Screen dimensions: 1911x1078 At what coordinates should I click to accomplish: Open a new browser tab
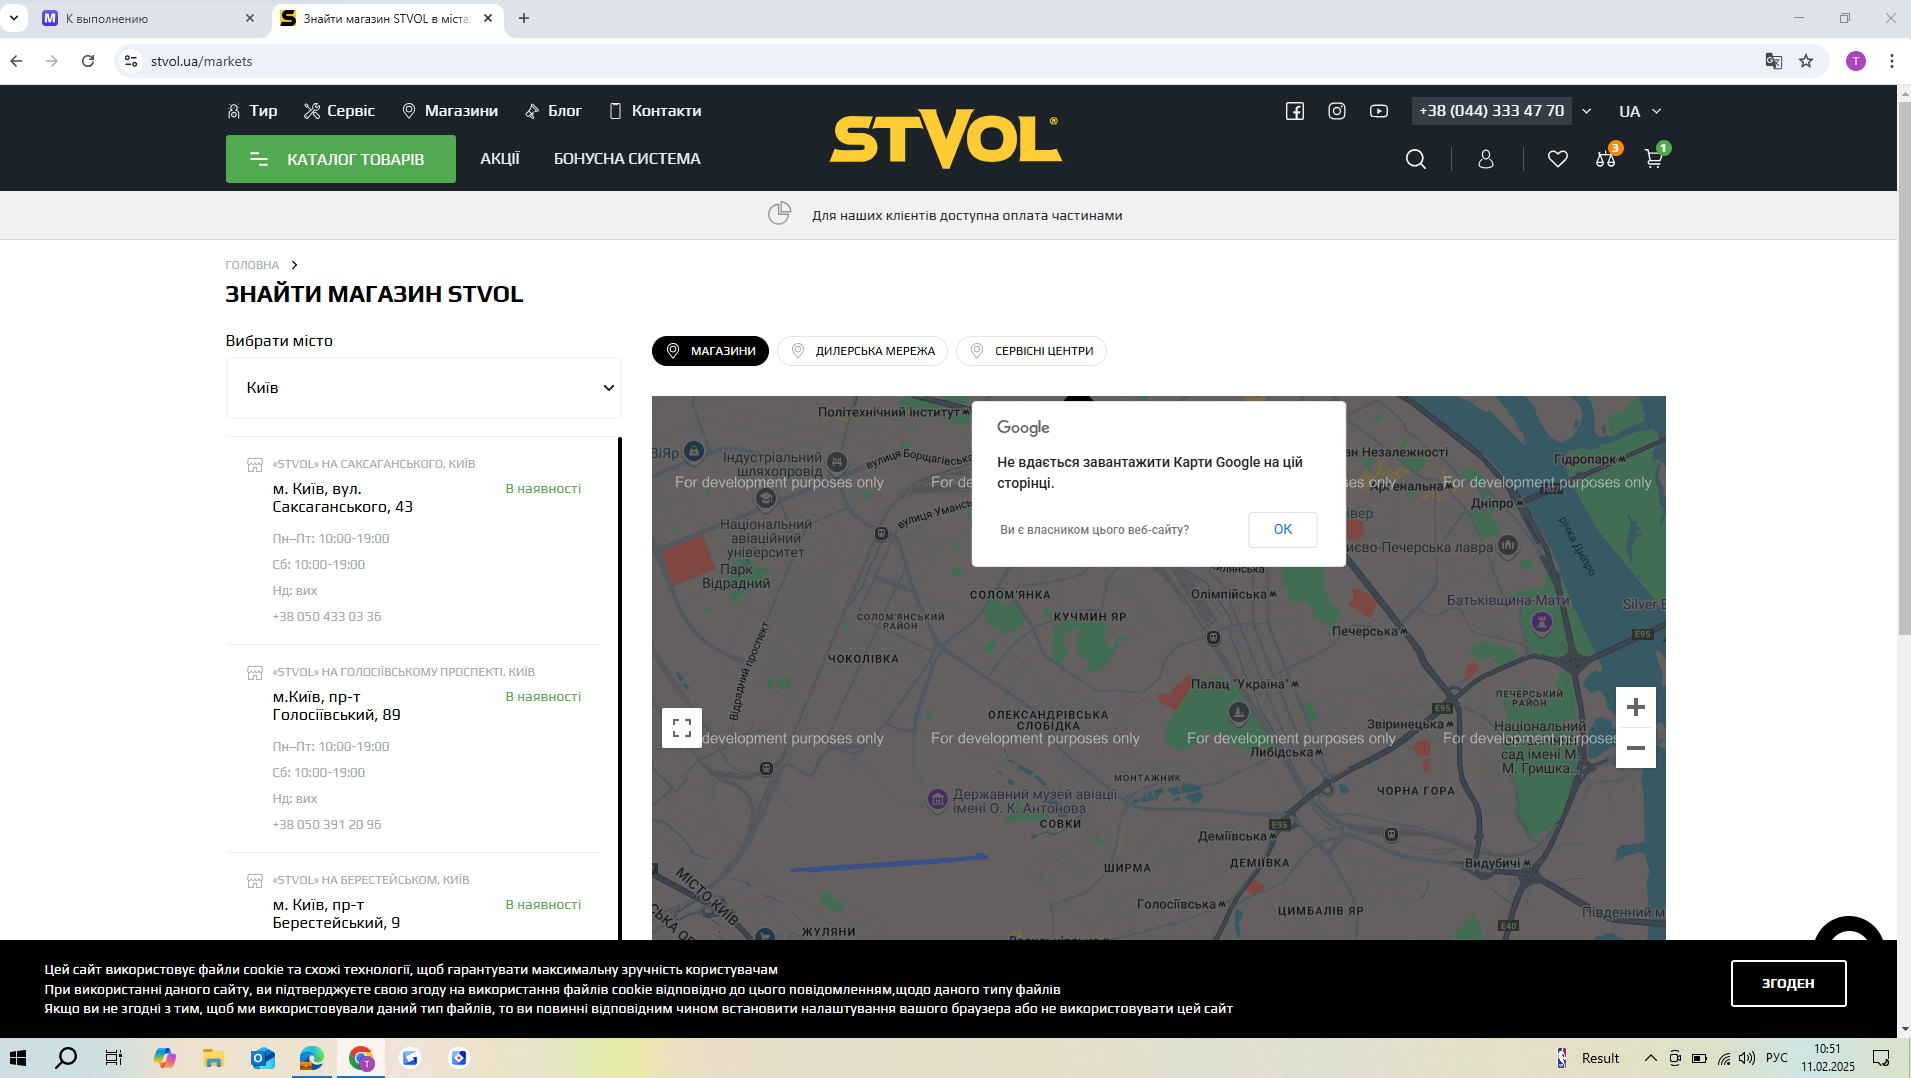pos(524,18)
